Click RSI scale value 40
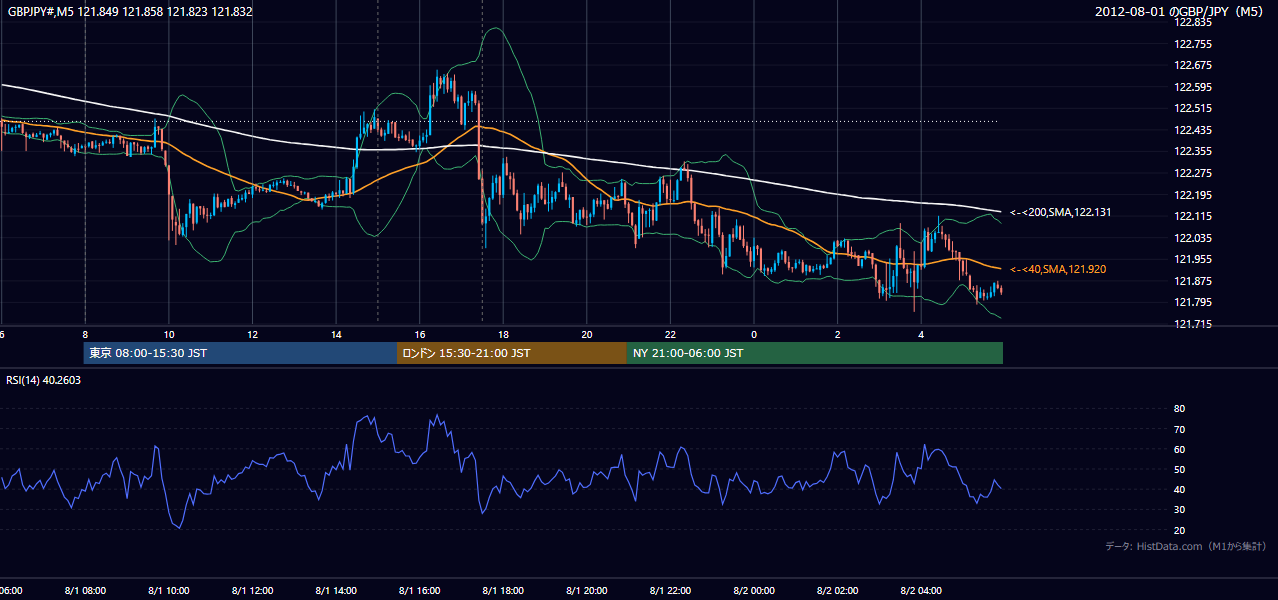Screen dimensions: 1278x600 tap(1180, 489)
